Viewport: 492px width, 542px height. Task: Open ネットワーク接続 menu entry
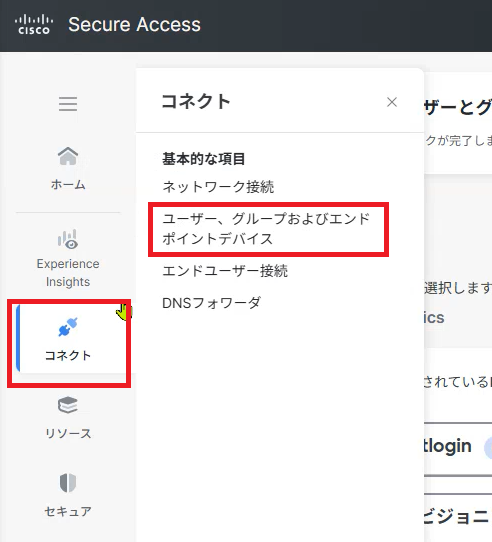pyautogui.click(x=218, y=187)
